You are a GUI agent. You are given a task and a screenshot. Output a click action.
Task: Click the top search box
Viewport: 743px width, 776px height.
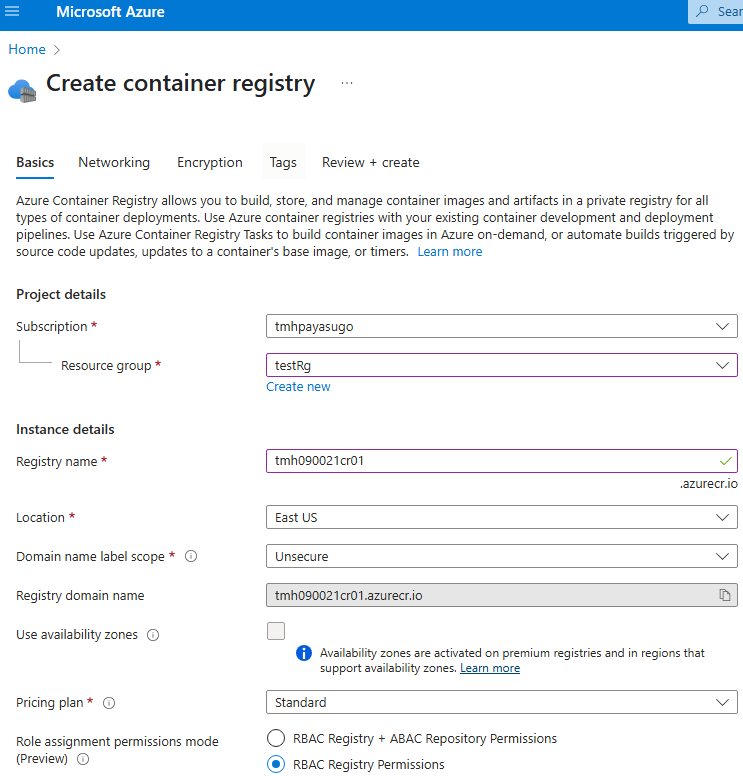click(715, 11)
